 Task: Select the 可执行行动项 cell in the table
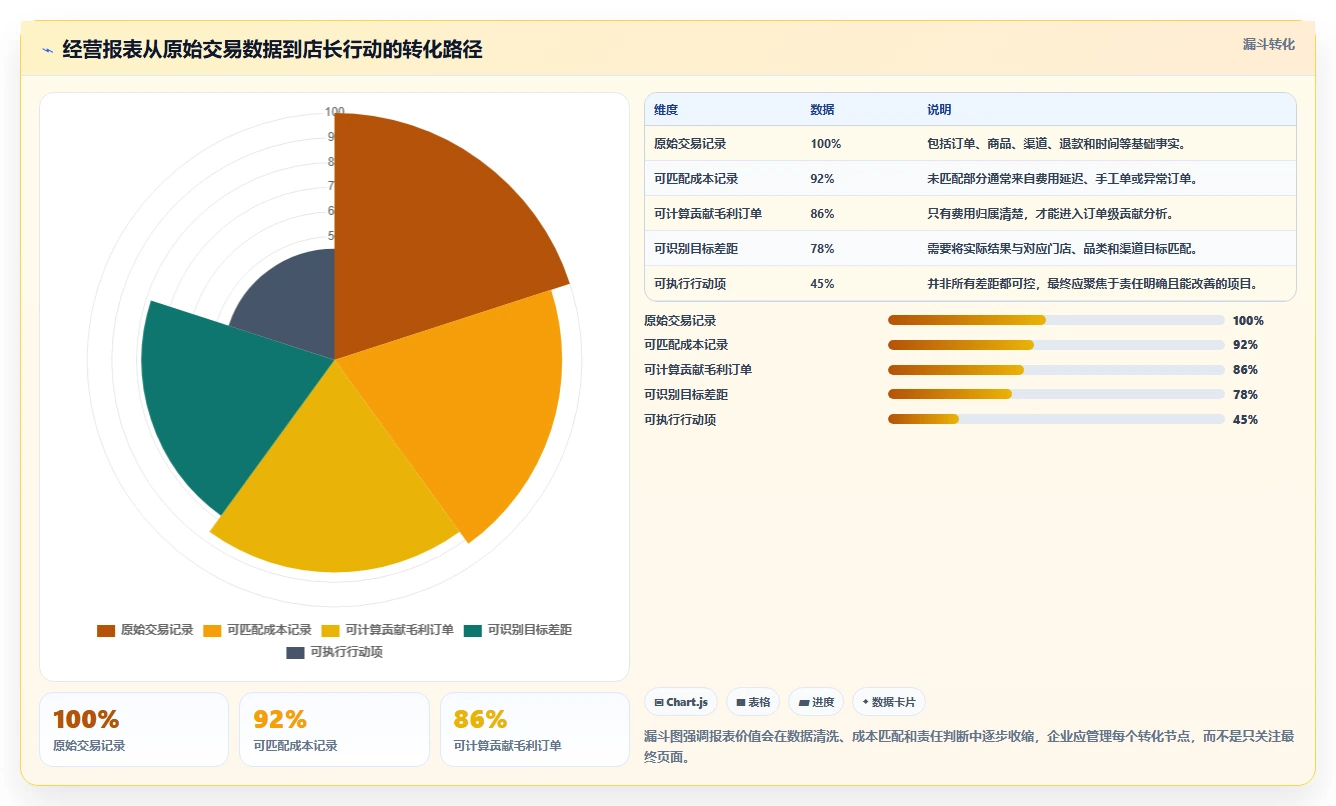point(690,284)
